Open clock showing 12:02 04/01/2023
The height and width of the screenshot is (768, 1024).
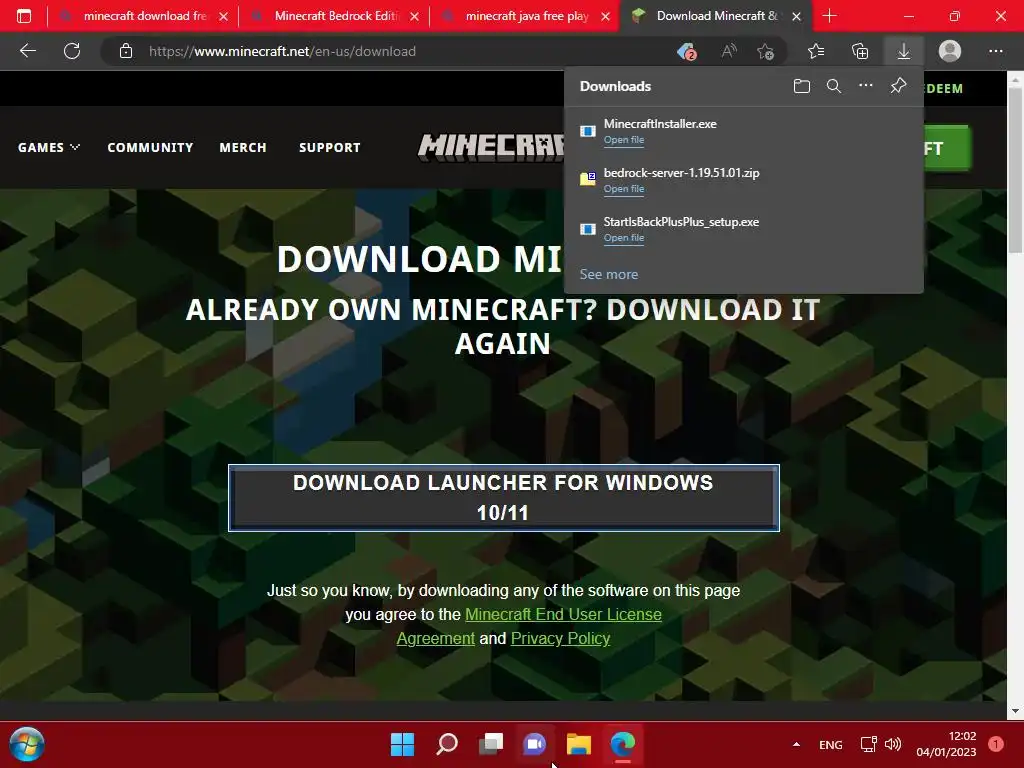[946, 744]
